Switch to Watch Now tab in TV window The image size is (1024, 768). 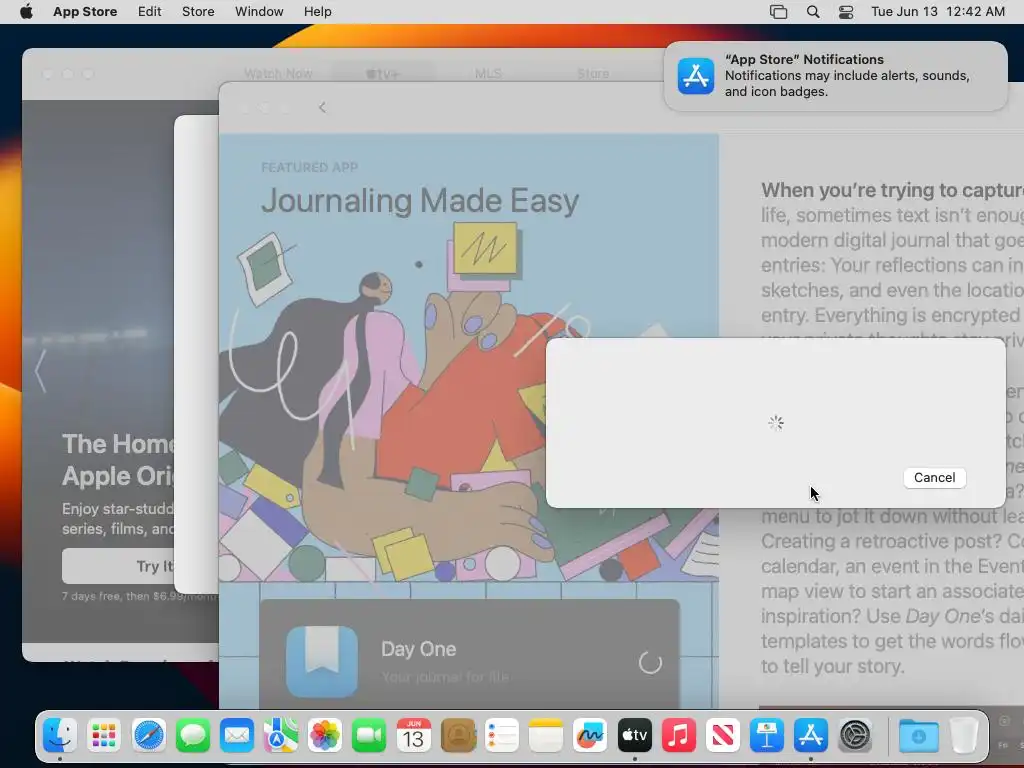point(278,74)
